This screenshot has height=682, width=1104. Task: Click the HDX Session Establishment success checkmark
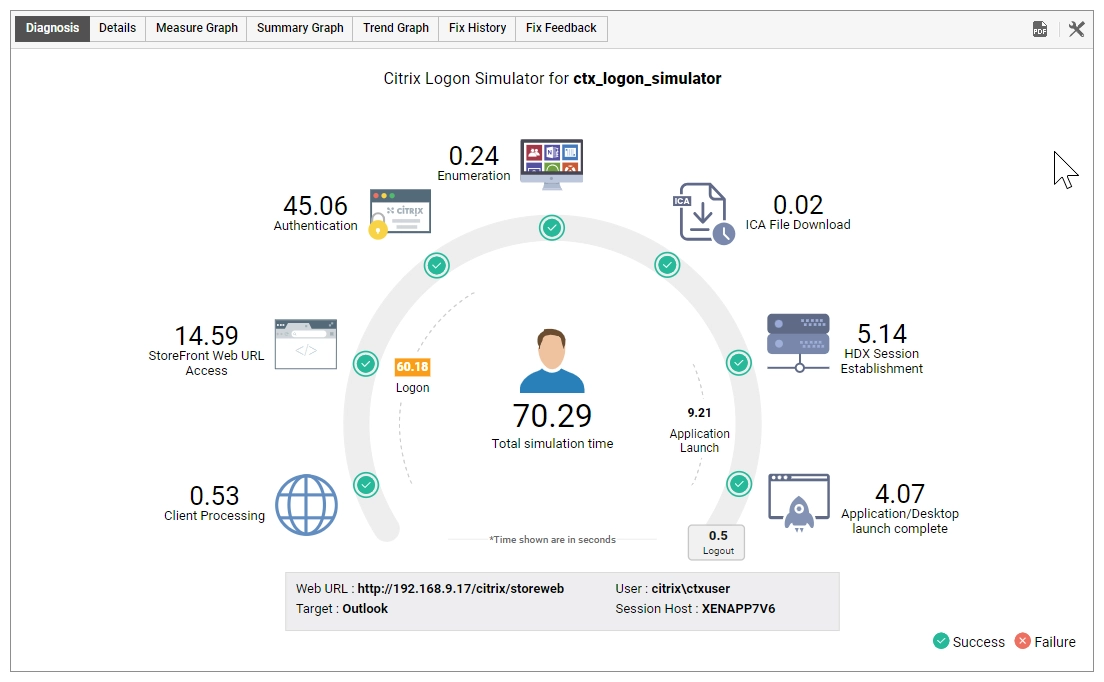point(739,362)
